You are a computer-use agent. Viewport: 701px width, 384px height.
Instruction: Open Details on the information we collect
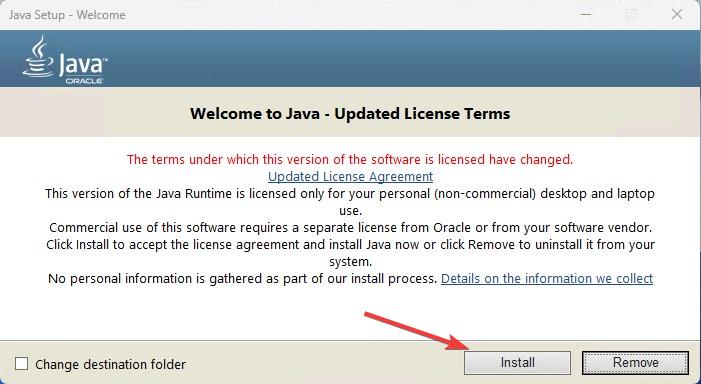click(547, 279)
